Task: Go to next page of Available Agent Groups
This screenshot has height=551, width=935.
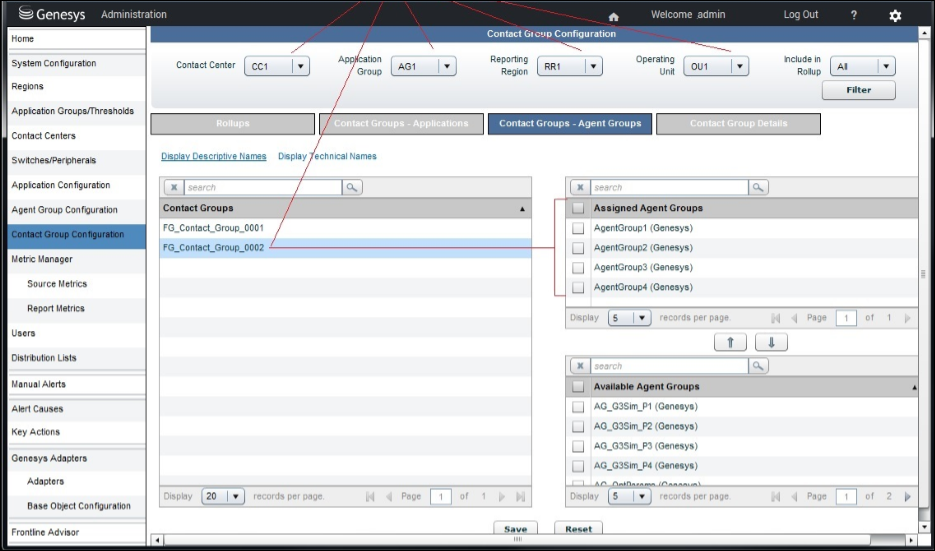Action: coord(908,496)
